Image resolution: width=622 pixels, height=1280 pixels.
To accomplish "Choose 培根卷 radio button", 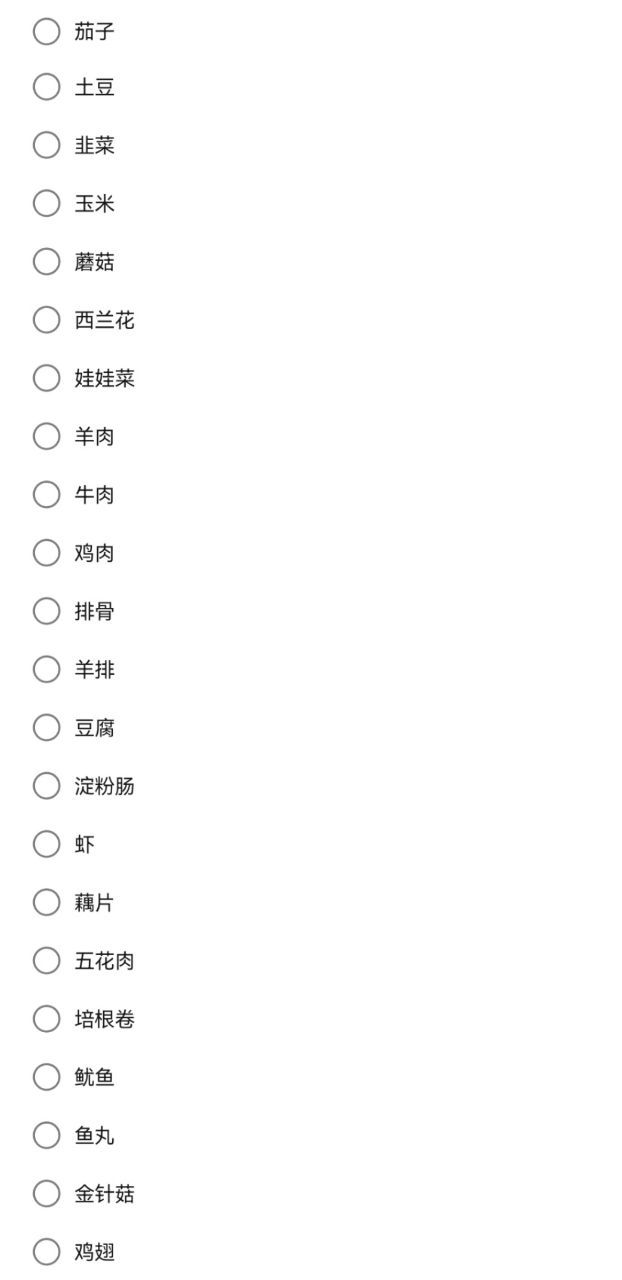I will pos(47,1019).
